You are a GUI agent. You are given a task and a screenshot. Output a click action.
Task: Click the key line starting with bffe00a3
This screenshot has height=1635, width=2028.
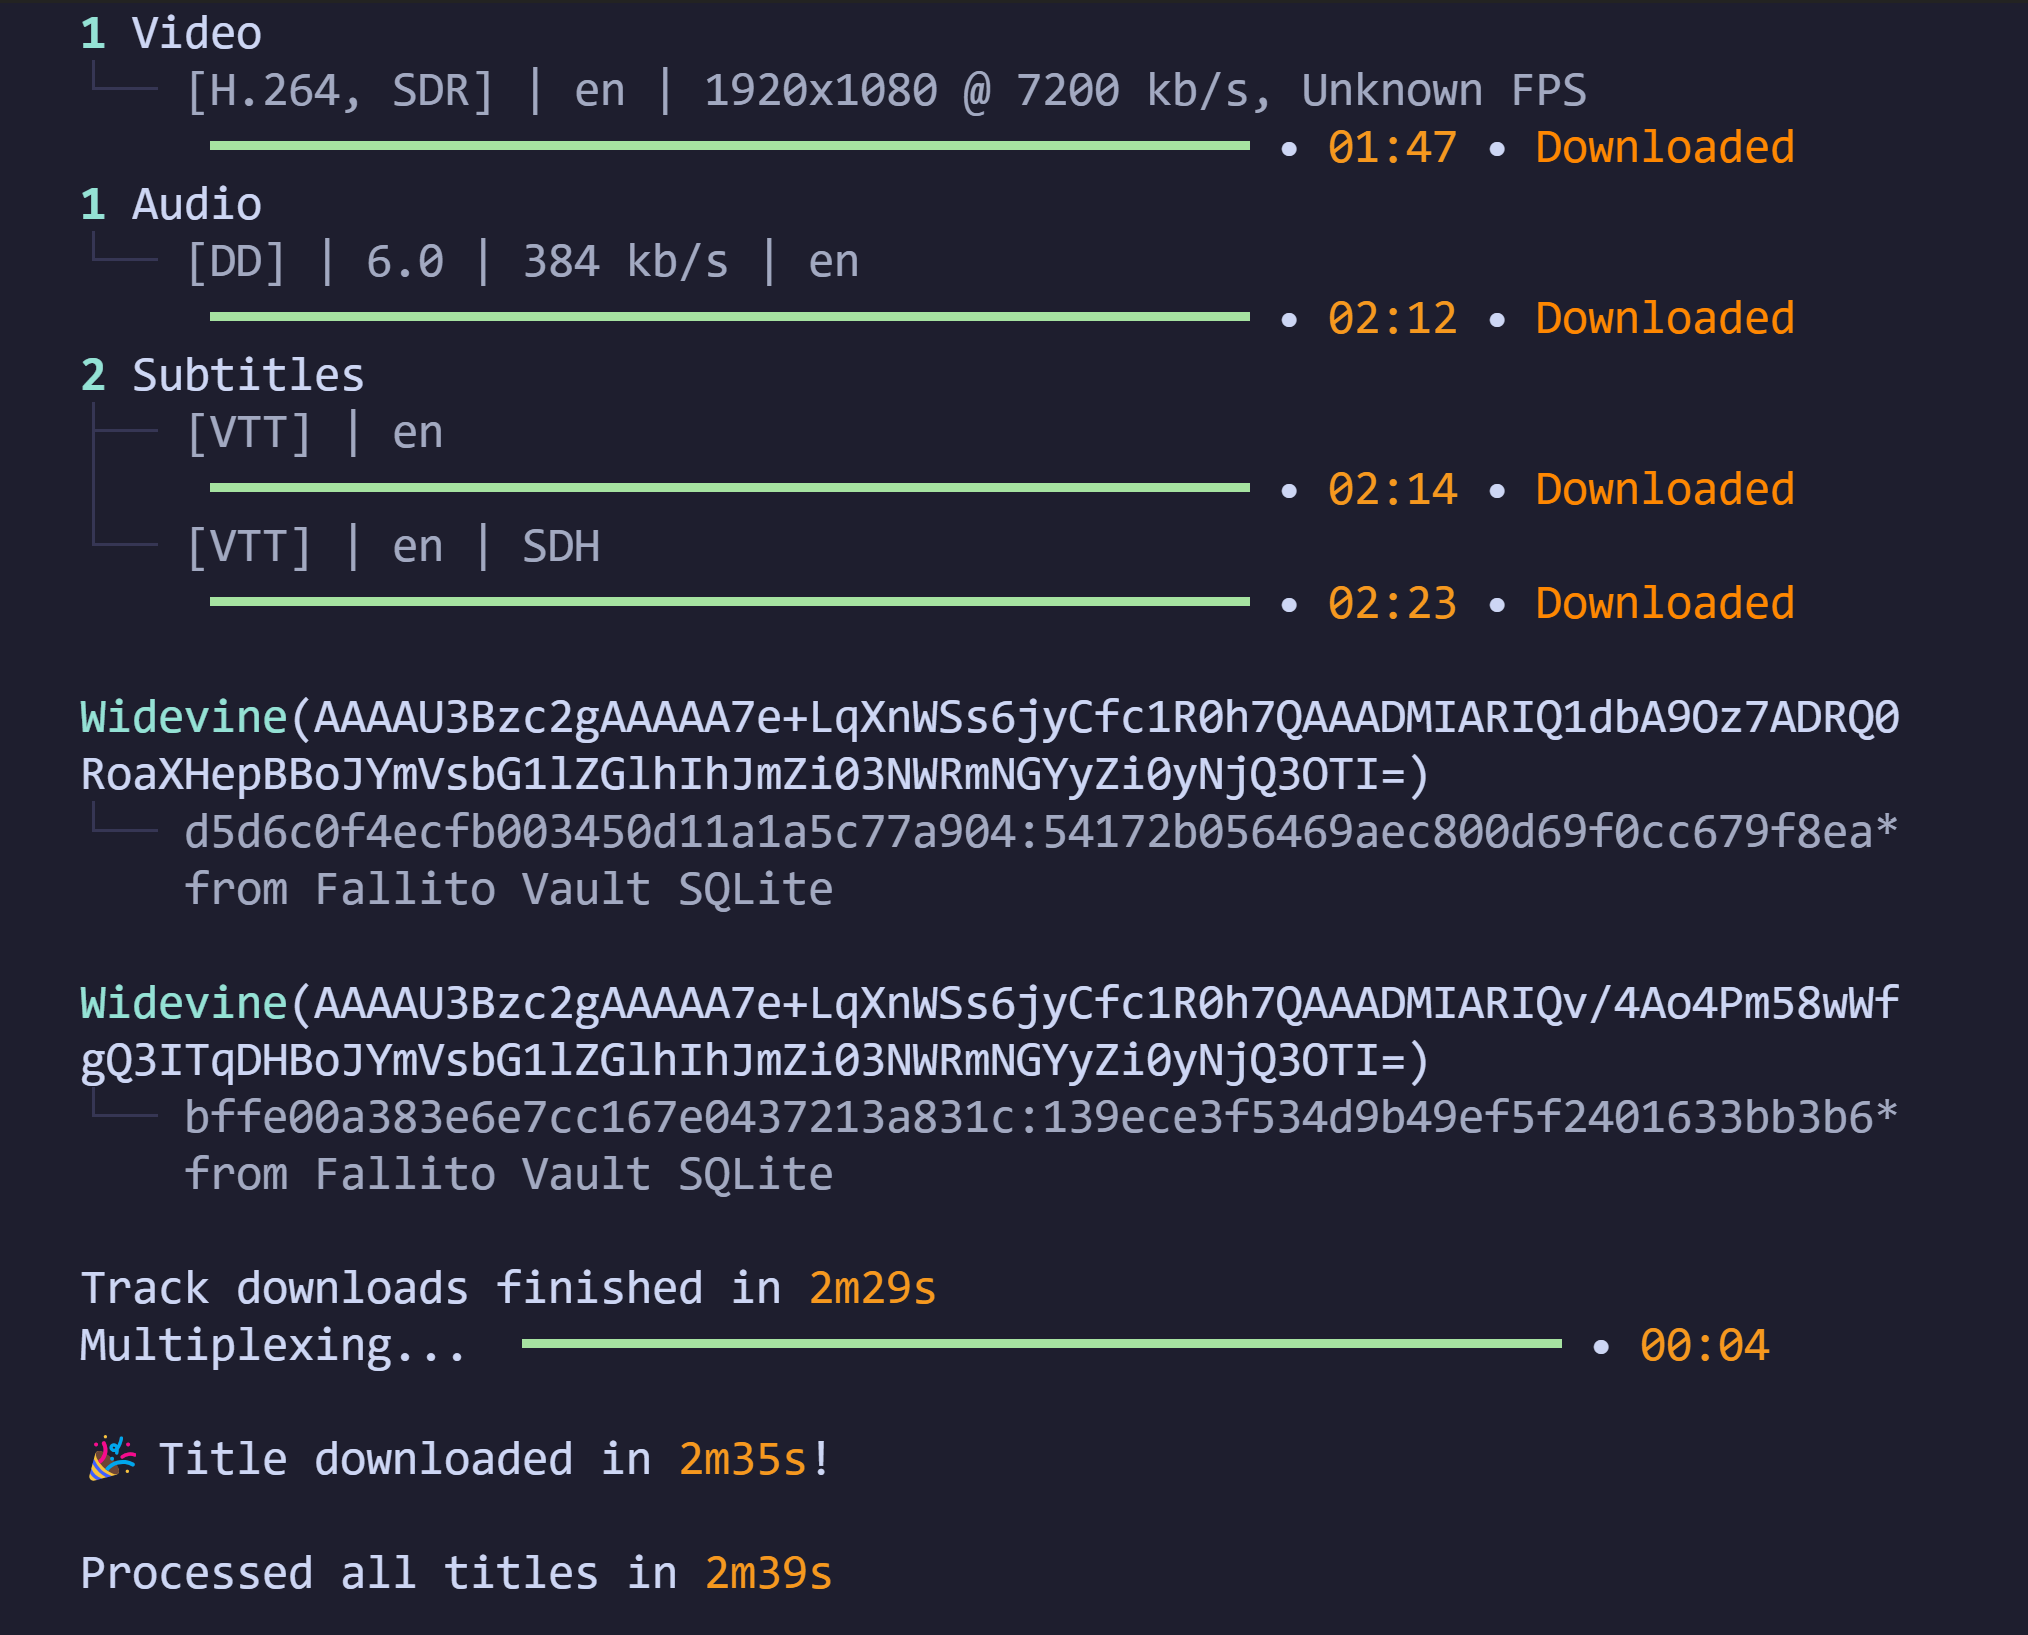point(1040,1117)
